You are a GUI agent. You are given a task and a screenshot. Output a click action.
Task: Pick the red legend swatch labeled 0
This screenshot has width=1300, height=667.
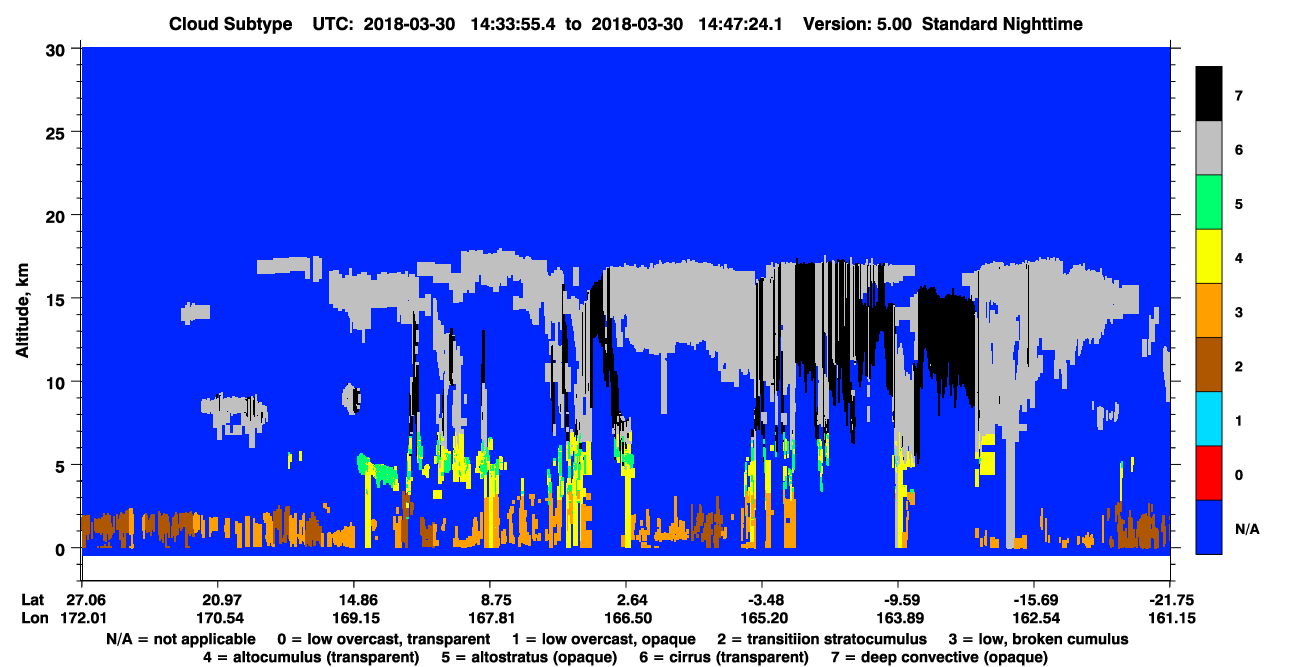point(1209,472)
